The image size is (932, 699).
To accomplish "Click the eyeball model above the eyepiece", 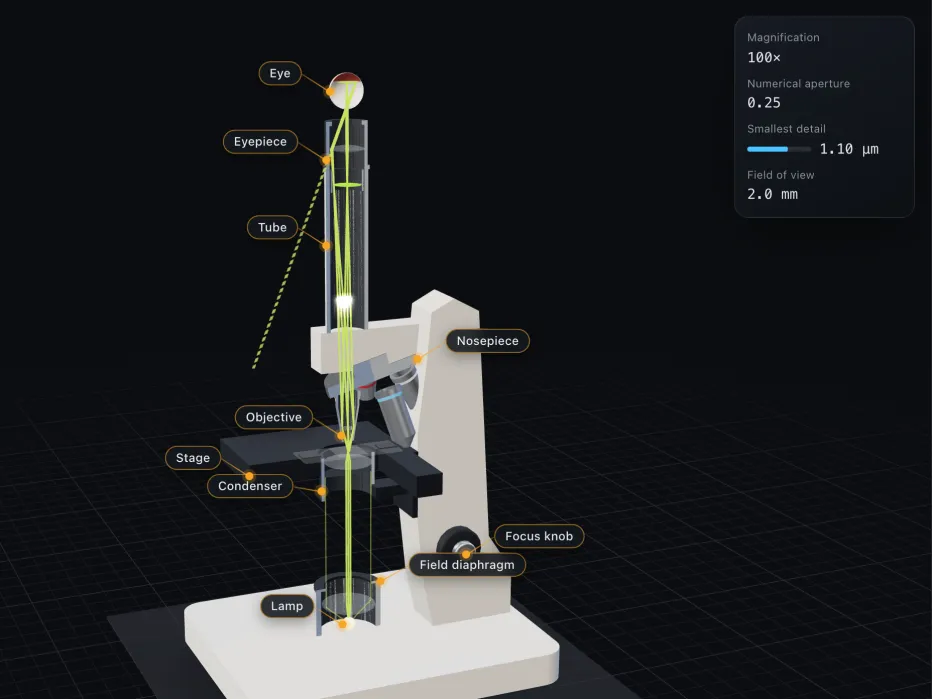I will 347,90.
